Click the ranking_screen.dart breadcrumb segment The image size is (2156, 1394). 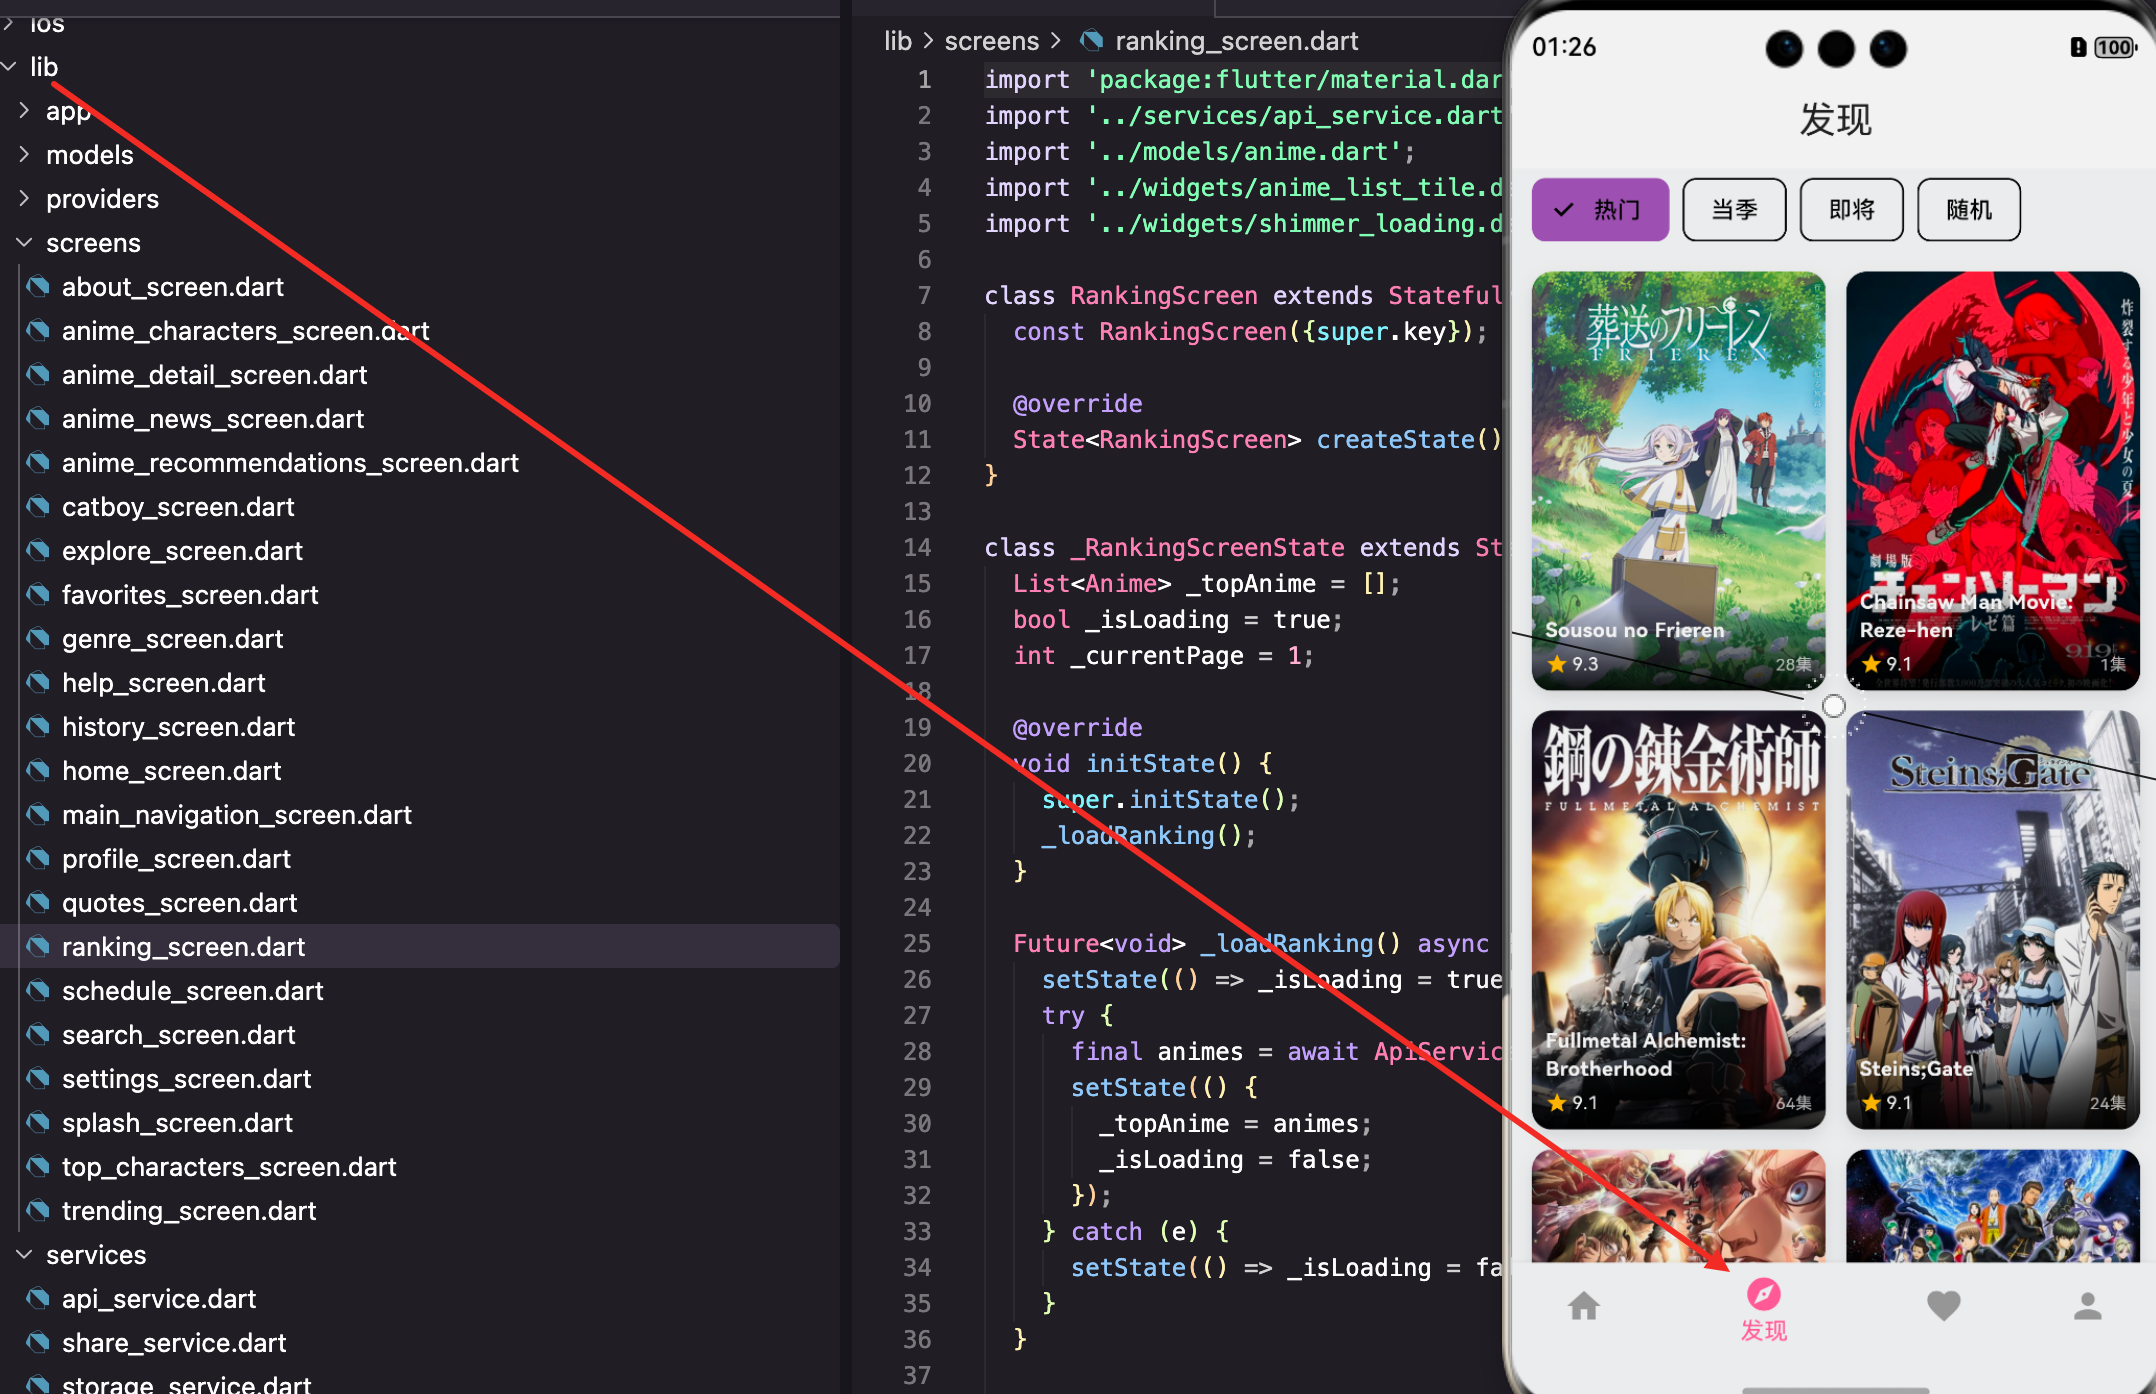[1236, 41]
